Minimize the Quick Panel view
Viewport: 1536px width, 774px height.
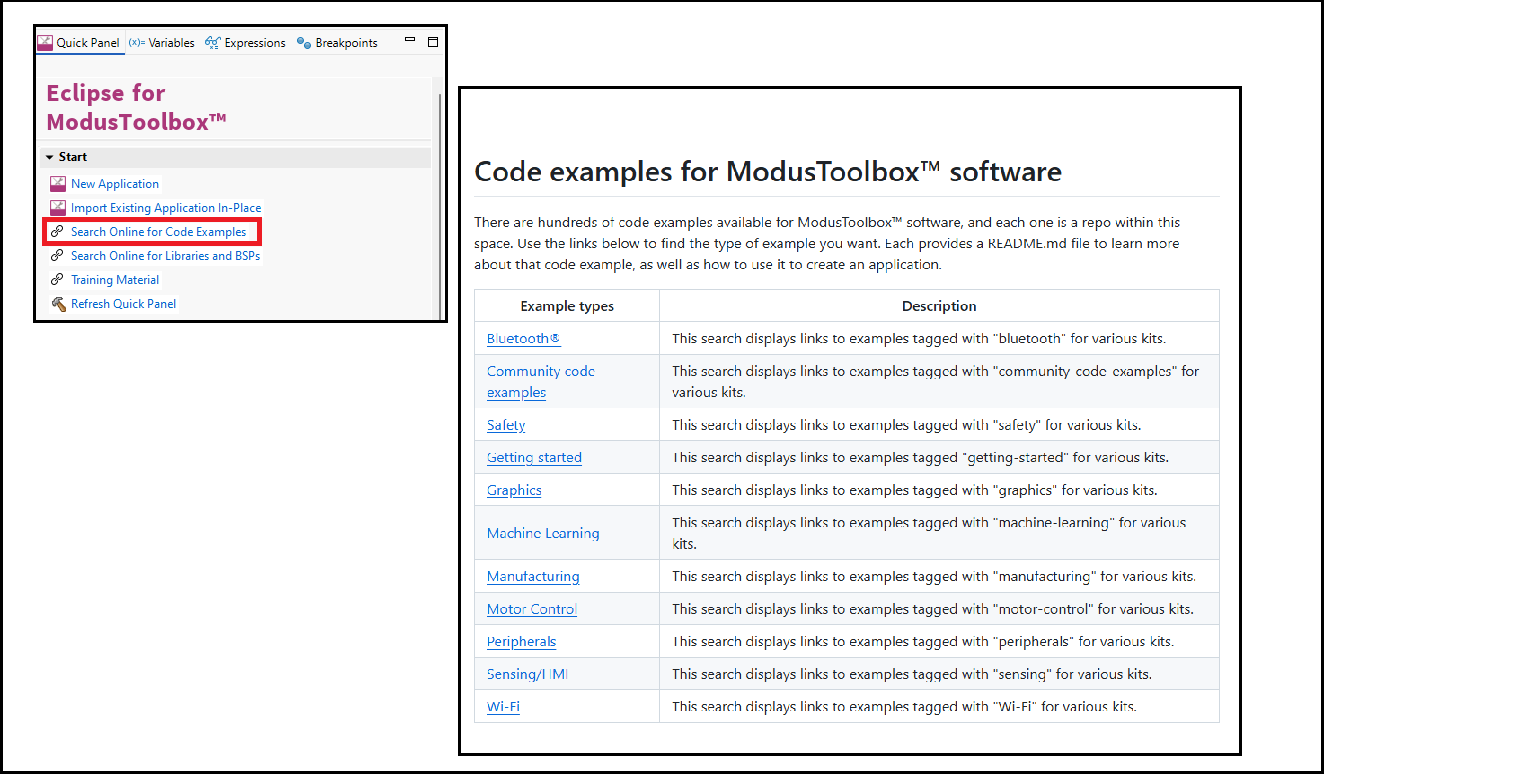point(410,42)
